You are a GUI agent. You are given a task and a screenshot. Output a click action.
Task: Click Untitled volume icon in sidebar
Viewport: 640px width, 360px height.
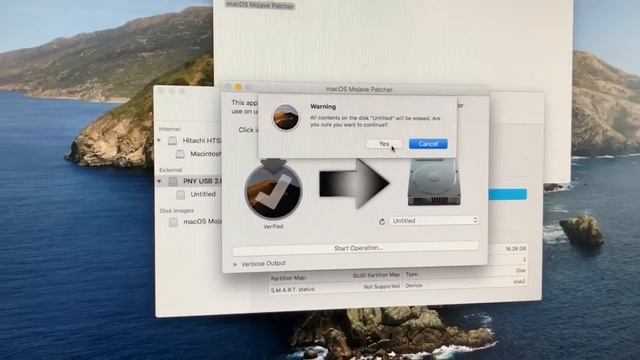tap(180, 195)
